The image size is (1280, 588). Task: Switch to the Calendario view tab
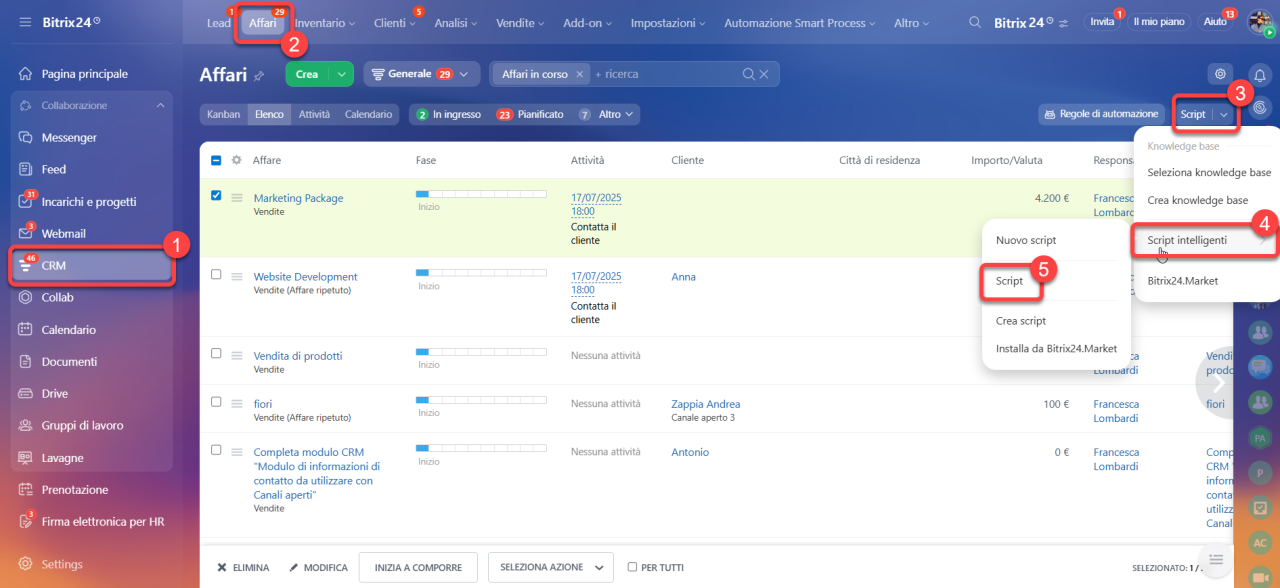click(368, 115)
